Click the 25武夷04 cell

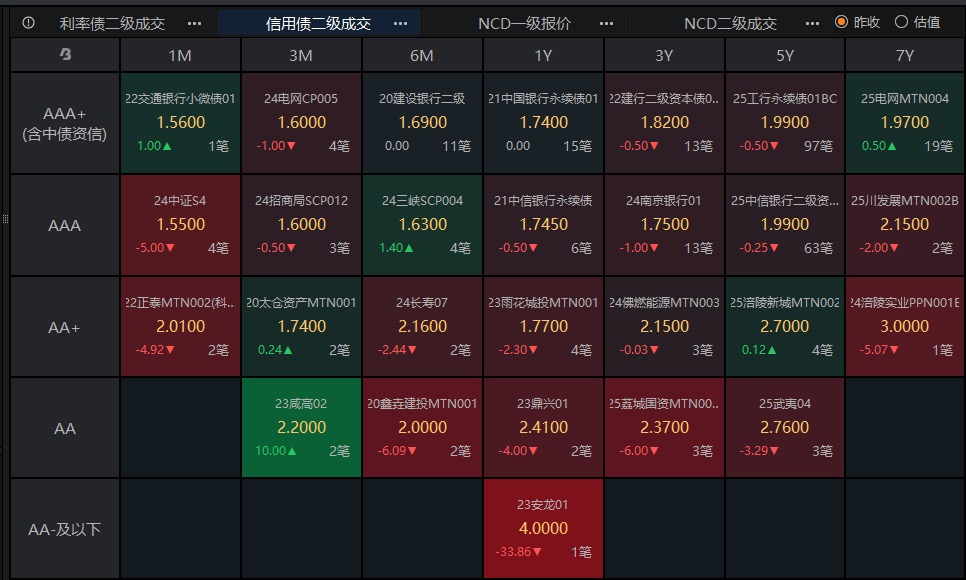click(x=785, y=428)
